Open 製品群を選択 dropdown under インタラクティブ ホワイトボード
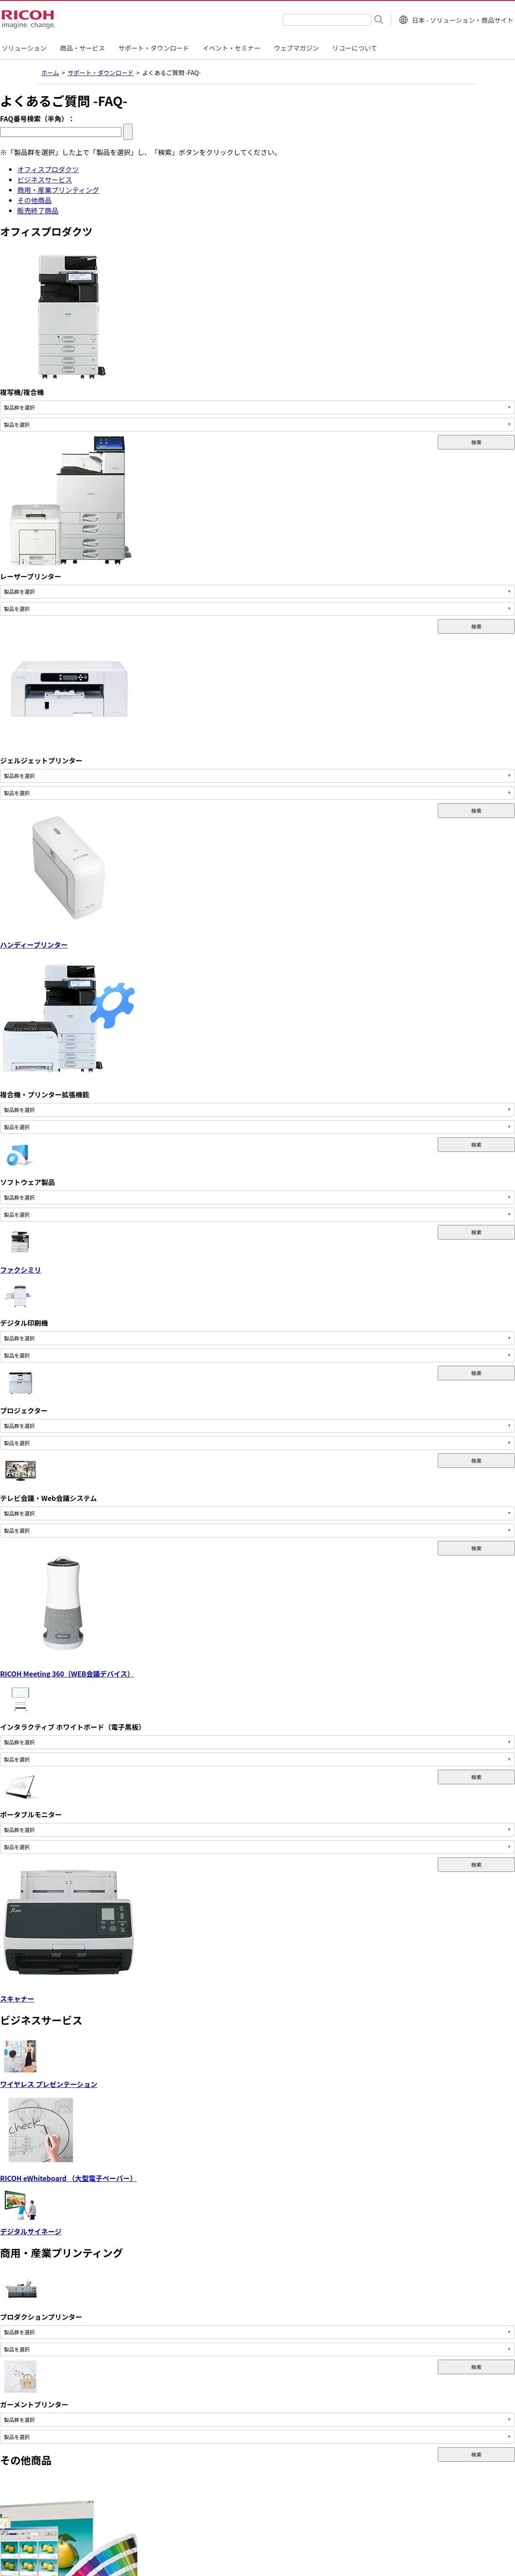Image resolution: width=515 pixels, height=2576 pixels. (x=257, y=1742)
